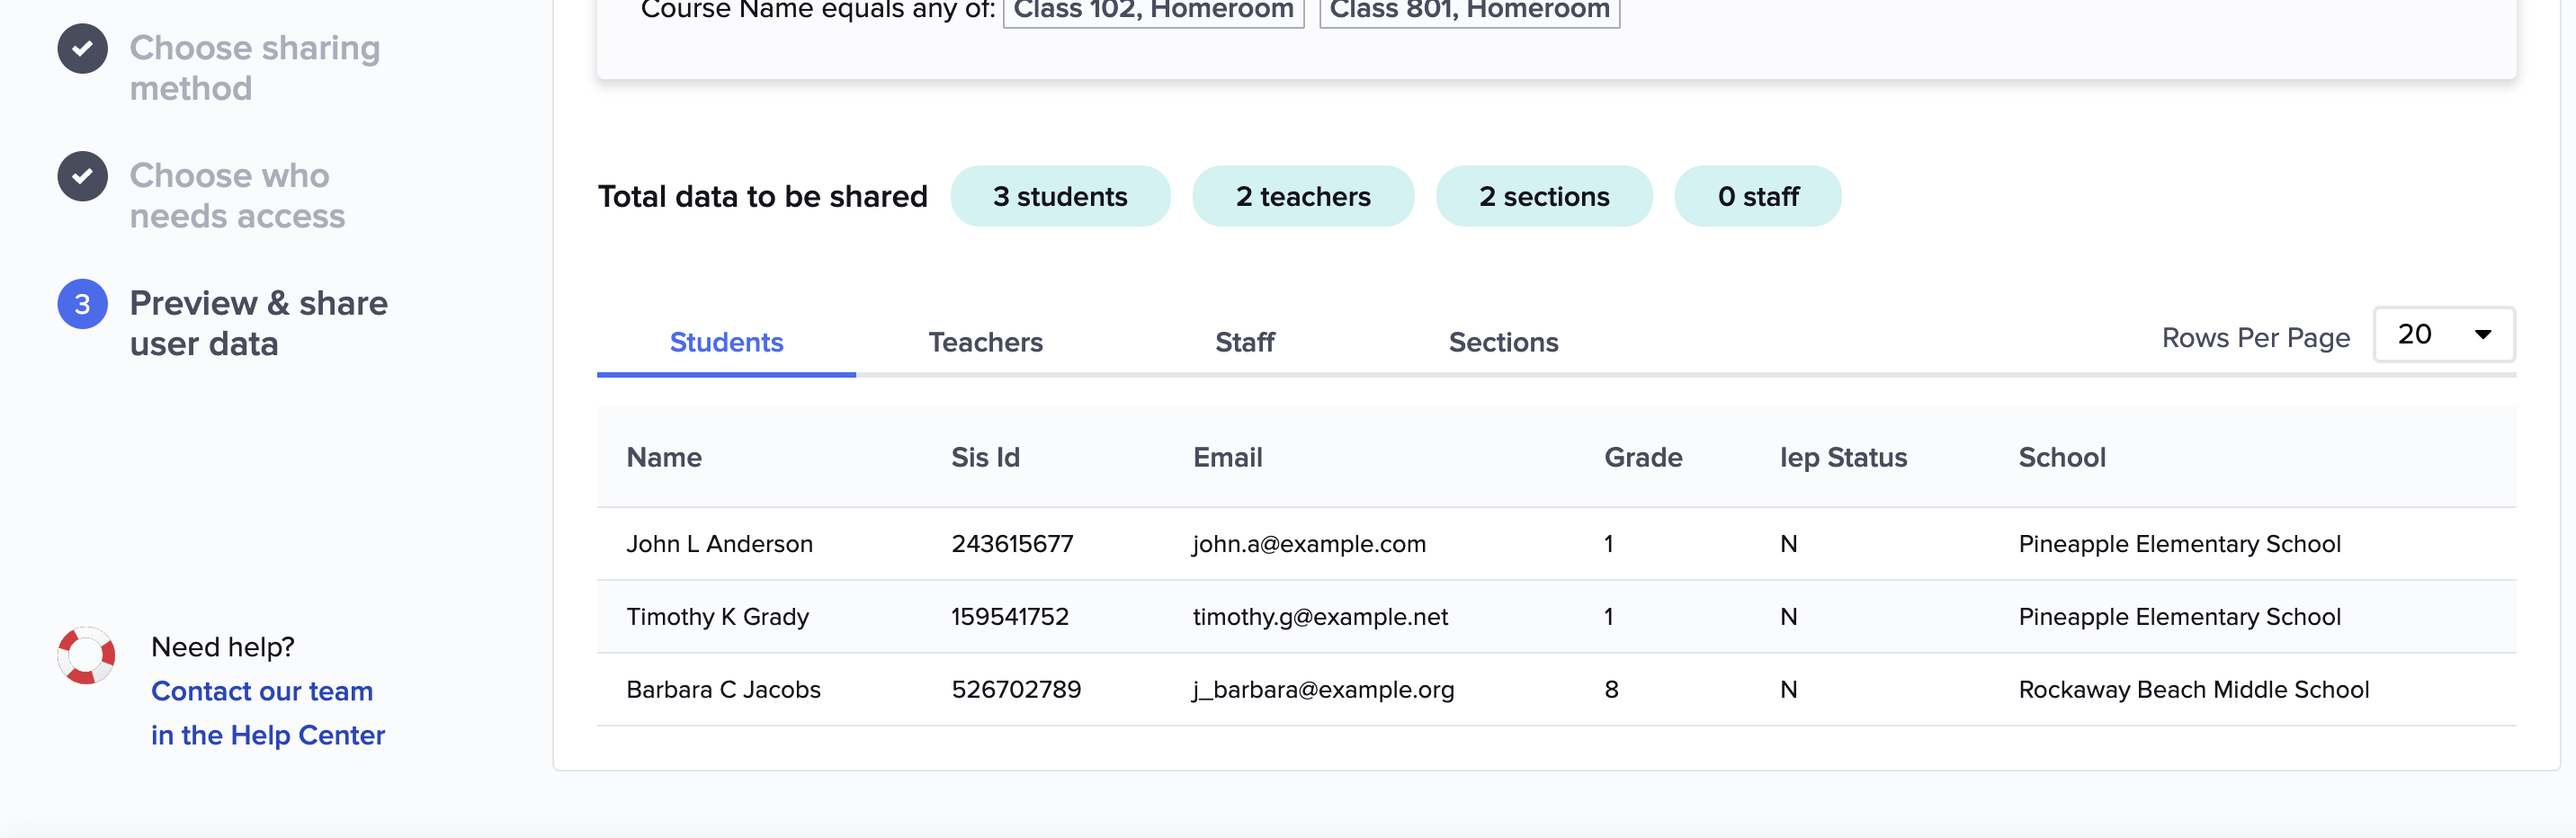Select the '3 students' summary chip

pos(1060,196)
